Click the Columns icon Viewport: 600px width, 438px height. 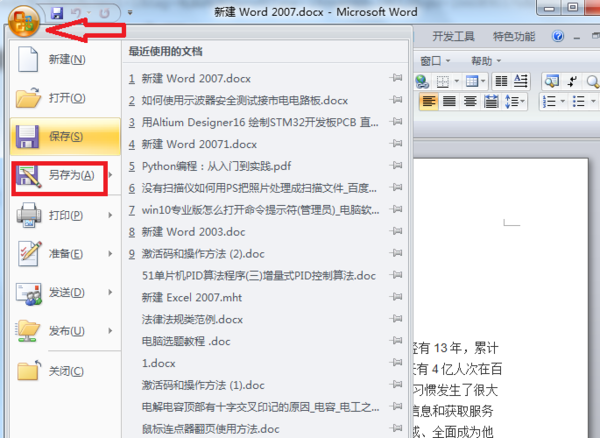pos(501,81)
